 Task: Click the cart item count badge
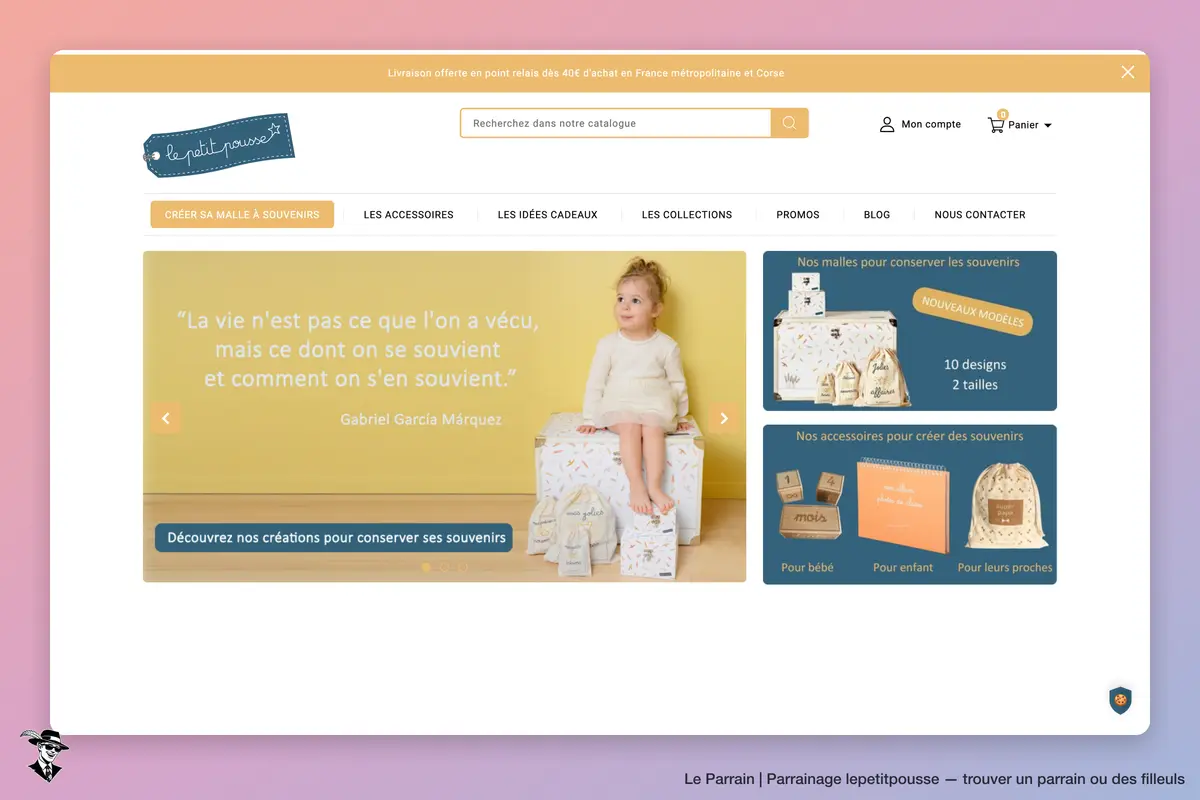tap(1002, 114)
